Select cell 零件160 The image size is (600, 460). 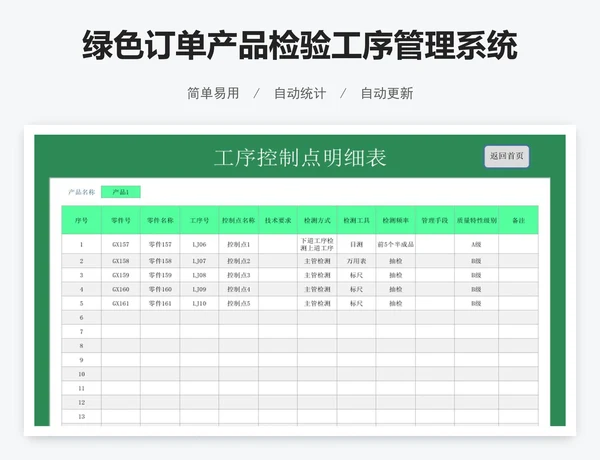tap(160, 289)
